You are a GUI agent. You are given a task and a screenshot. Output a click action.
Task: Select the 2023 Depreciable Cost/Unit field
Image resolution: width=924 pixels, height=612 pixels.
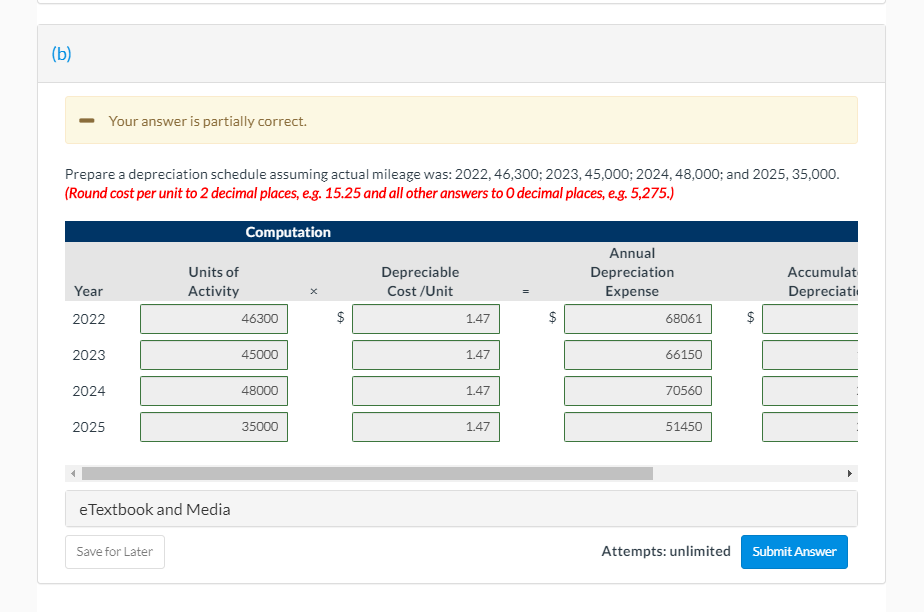(426, 355)
